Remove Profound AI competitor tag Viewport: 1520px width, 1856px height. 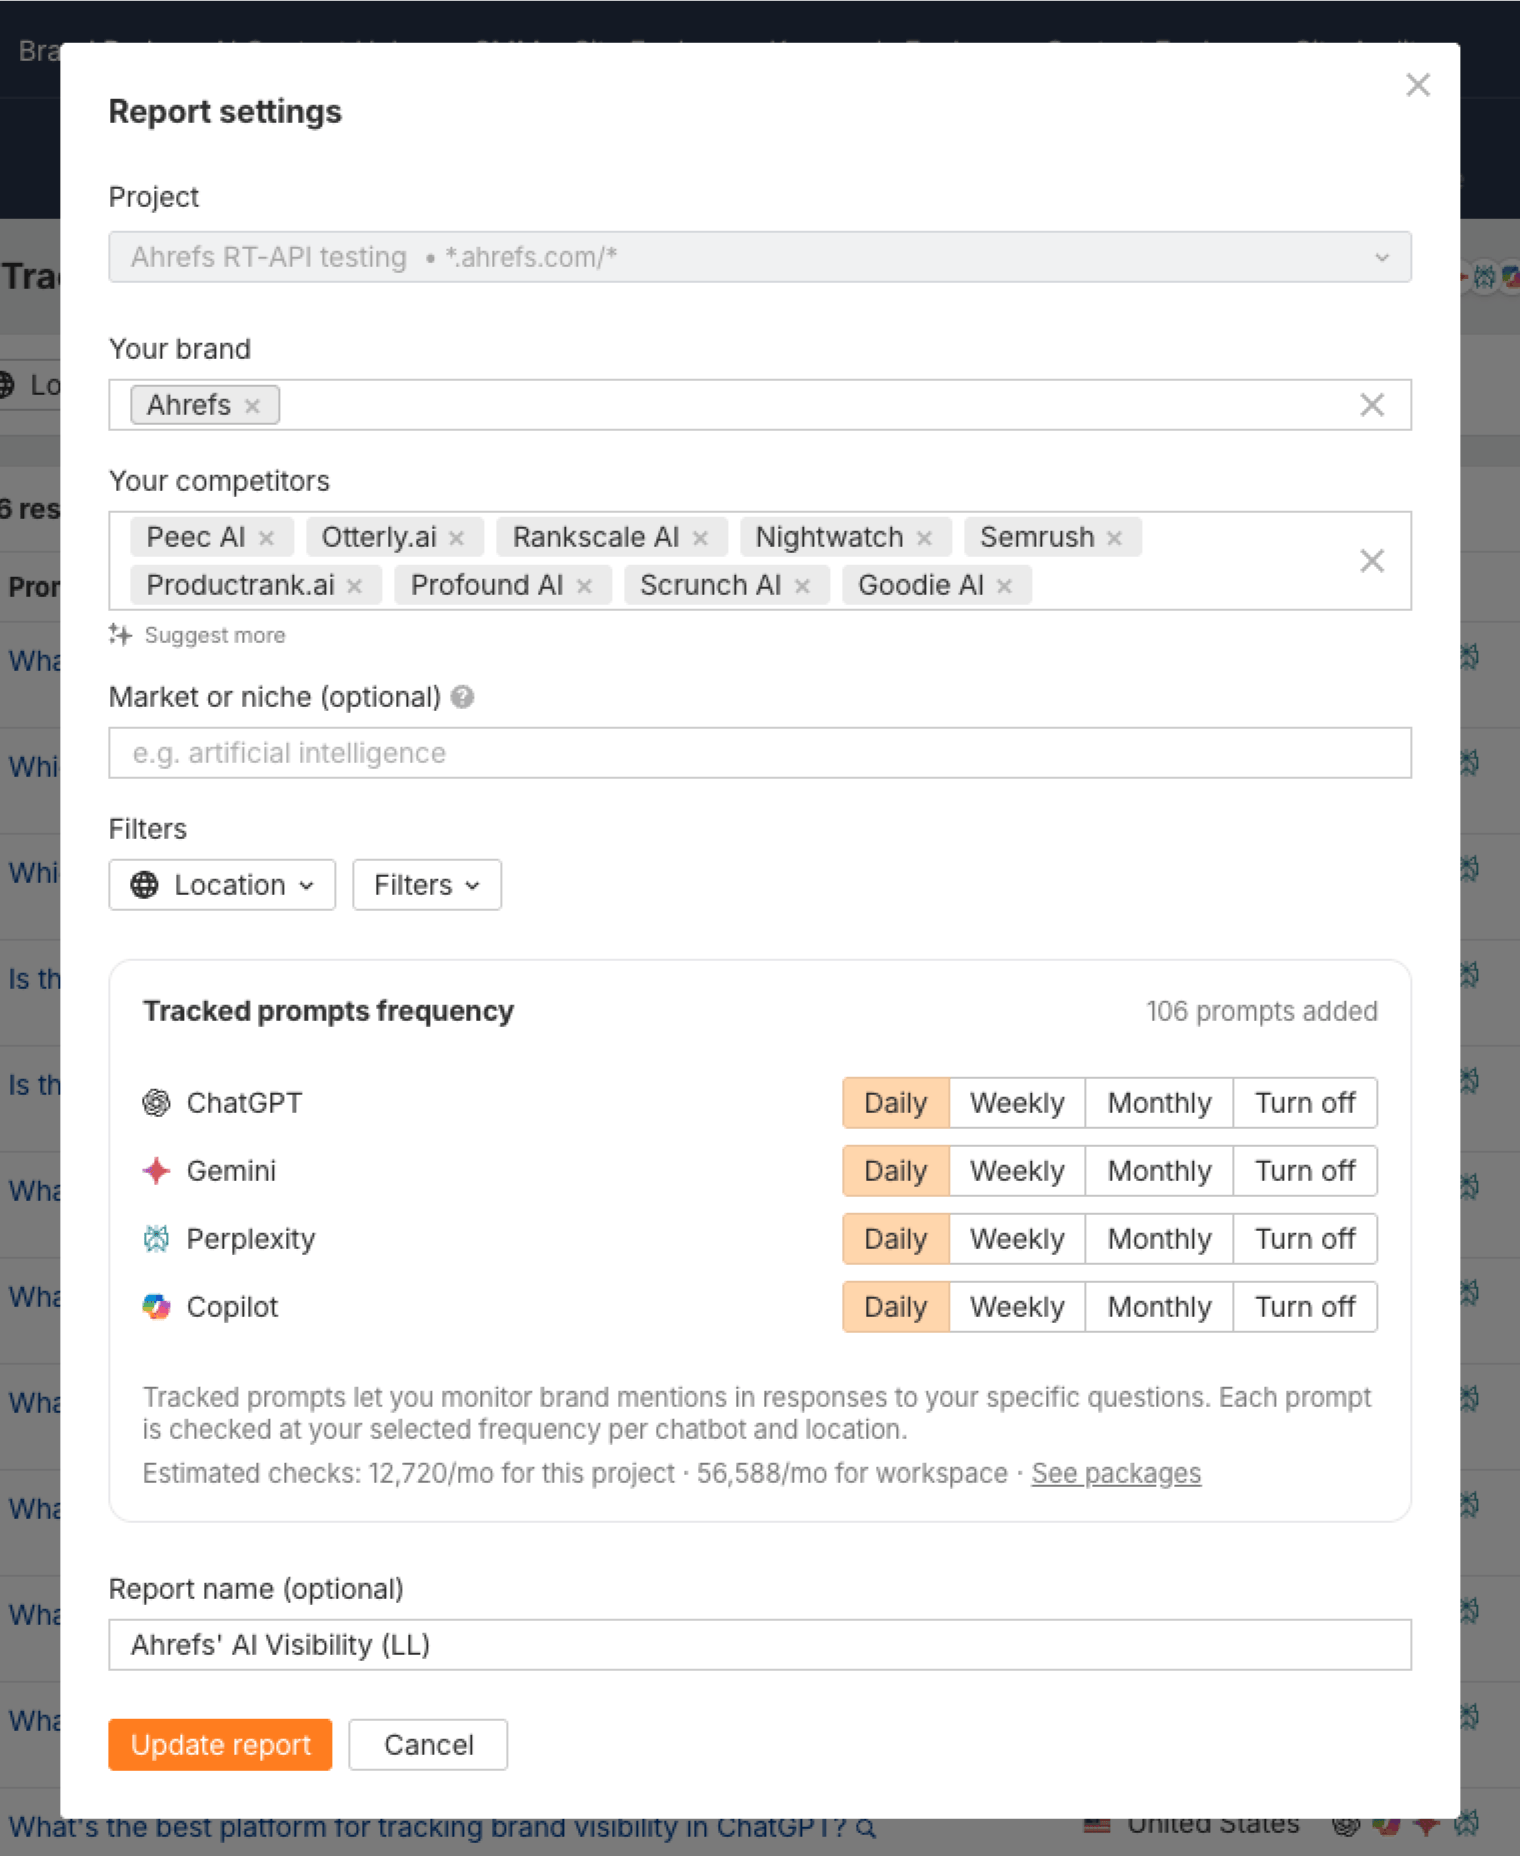[x=584, y=586]
